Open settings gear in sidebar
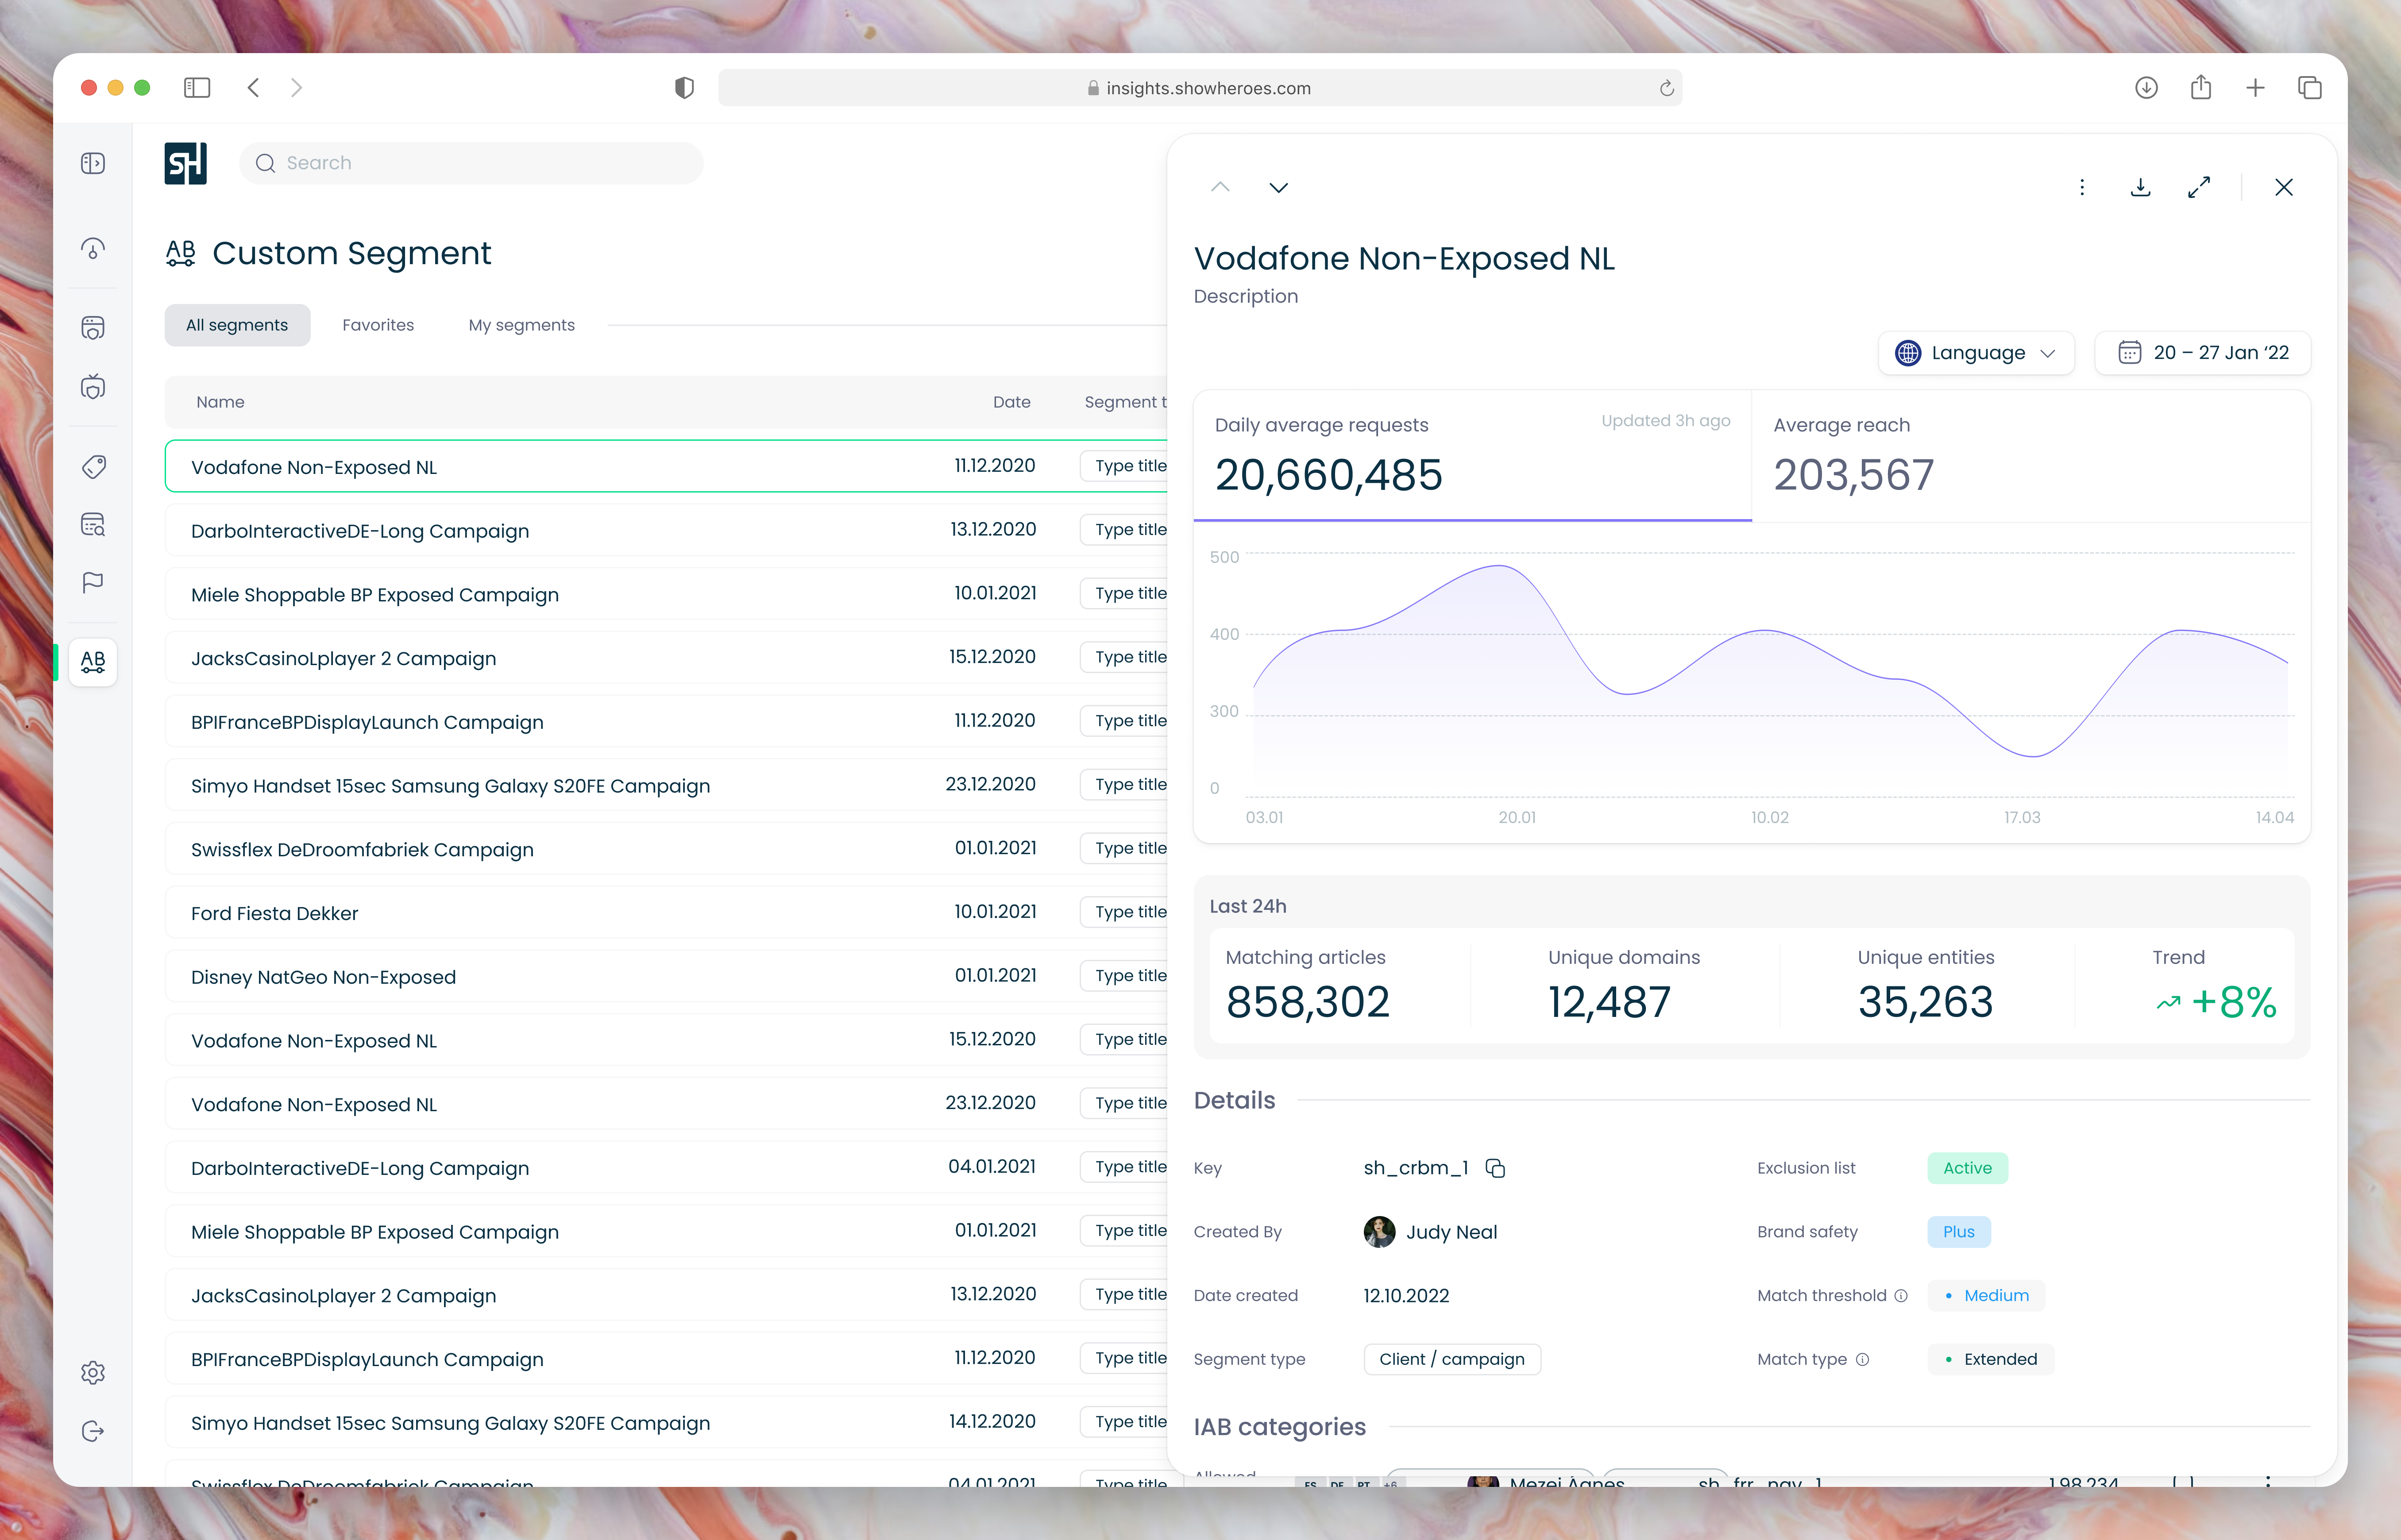The height and width of the screenshot is (1540, 2401). (x=93, y=1373)
